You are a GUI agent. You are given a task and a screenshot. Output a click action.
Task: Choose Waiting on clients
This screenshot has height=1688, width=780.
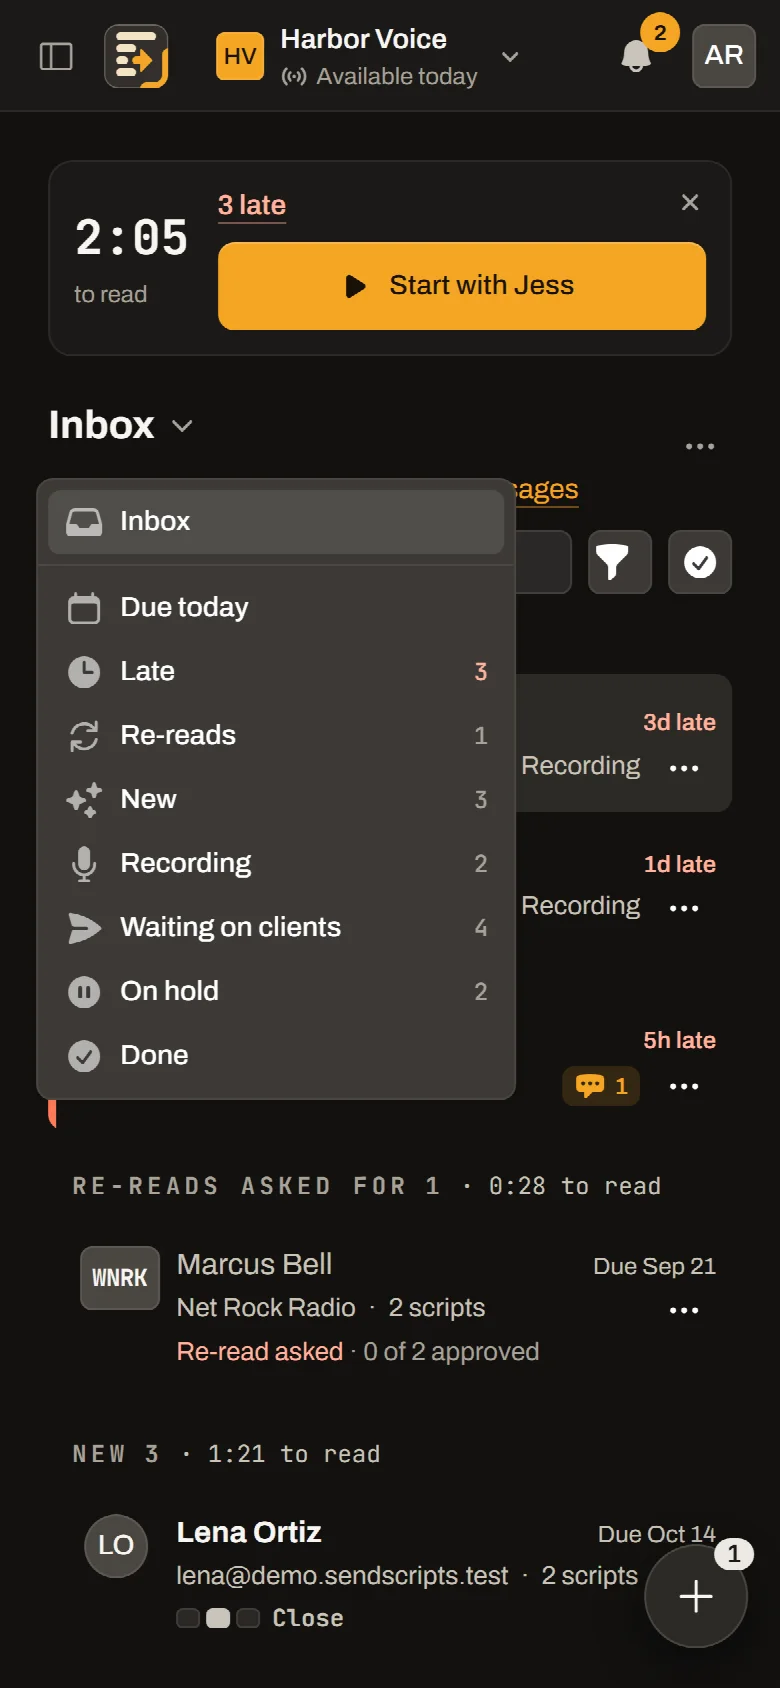click(x=276, y=927)
